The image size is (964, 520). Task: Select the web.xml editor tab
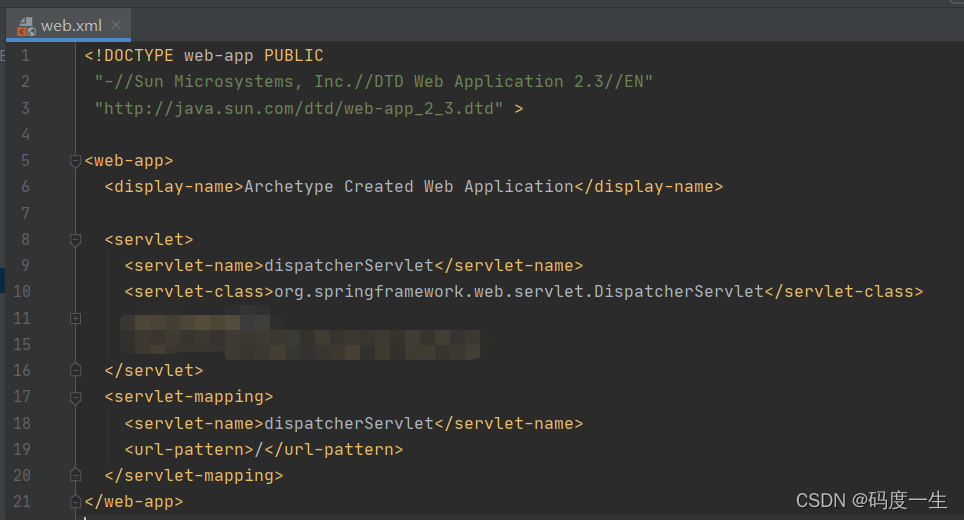pyautogui.click(x=68, y=25)
